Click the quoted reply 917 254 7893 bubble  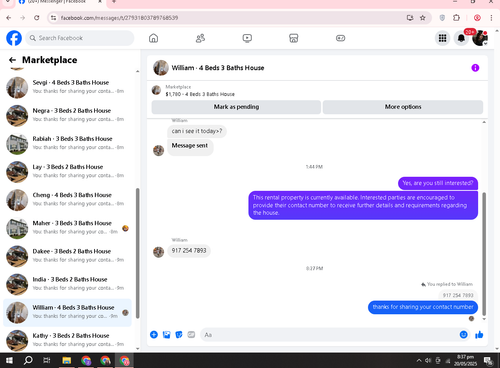(458, 295)
